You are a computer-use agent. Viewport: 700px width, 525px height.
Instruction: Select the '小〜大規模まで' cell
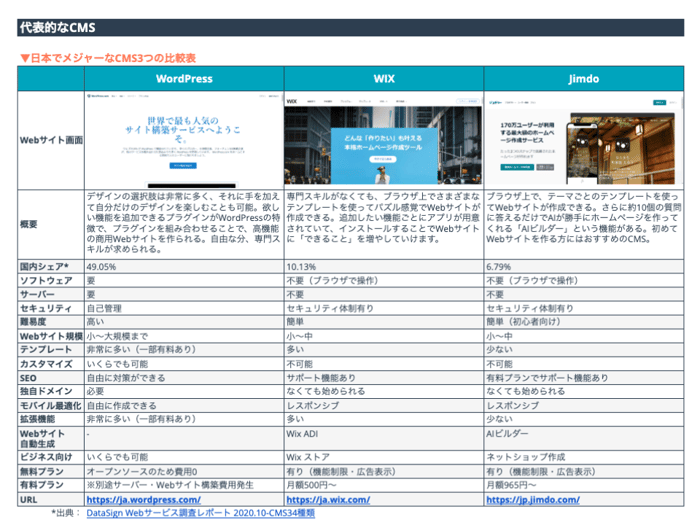click(117, 336)
